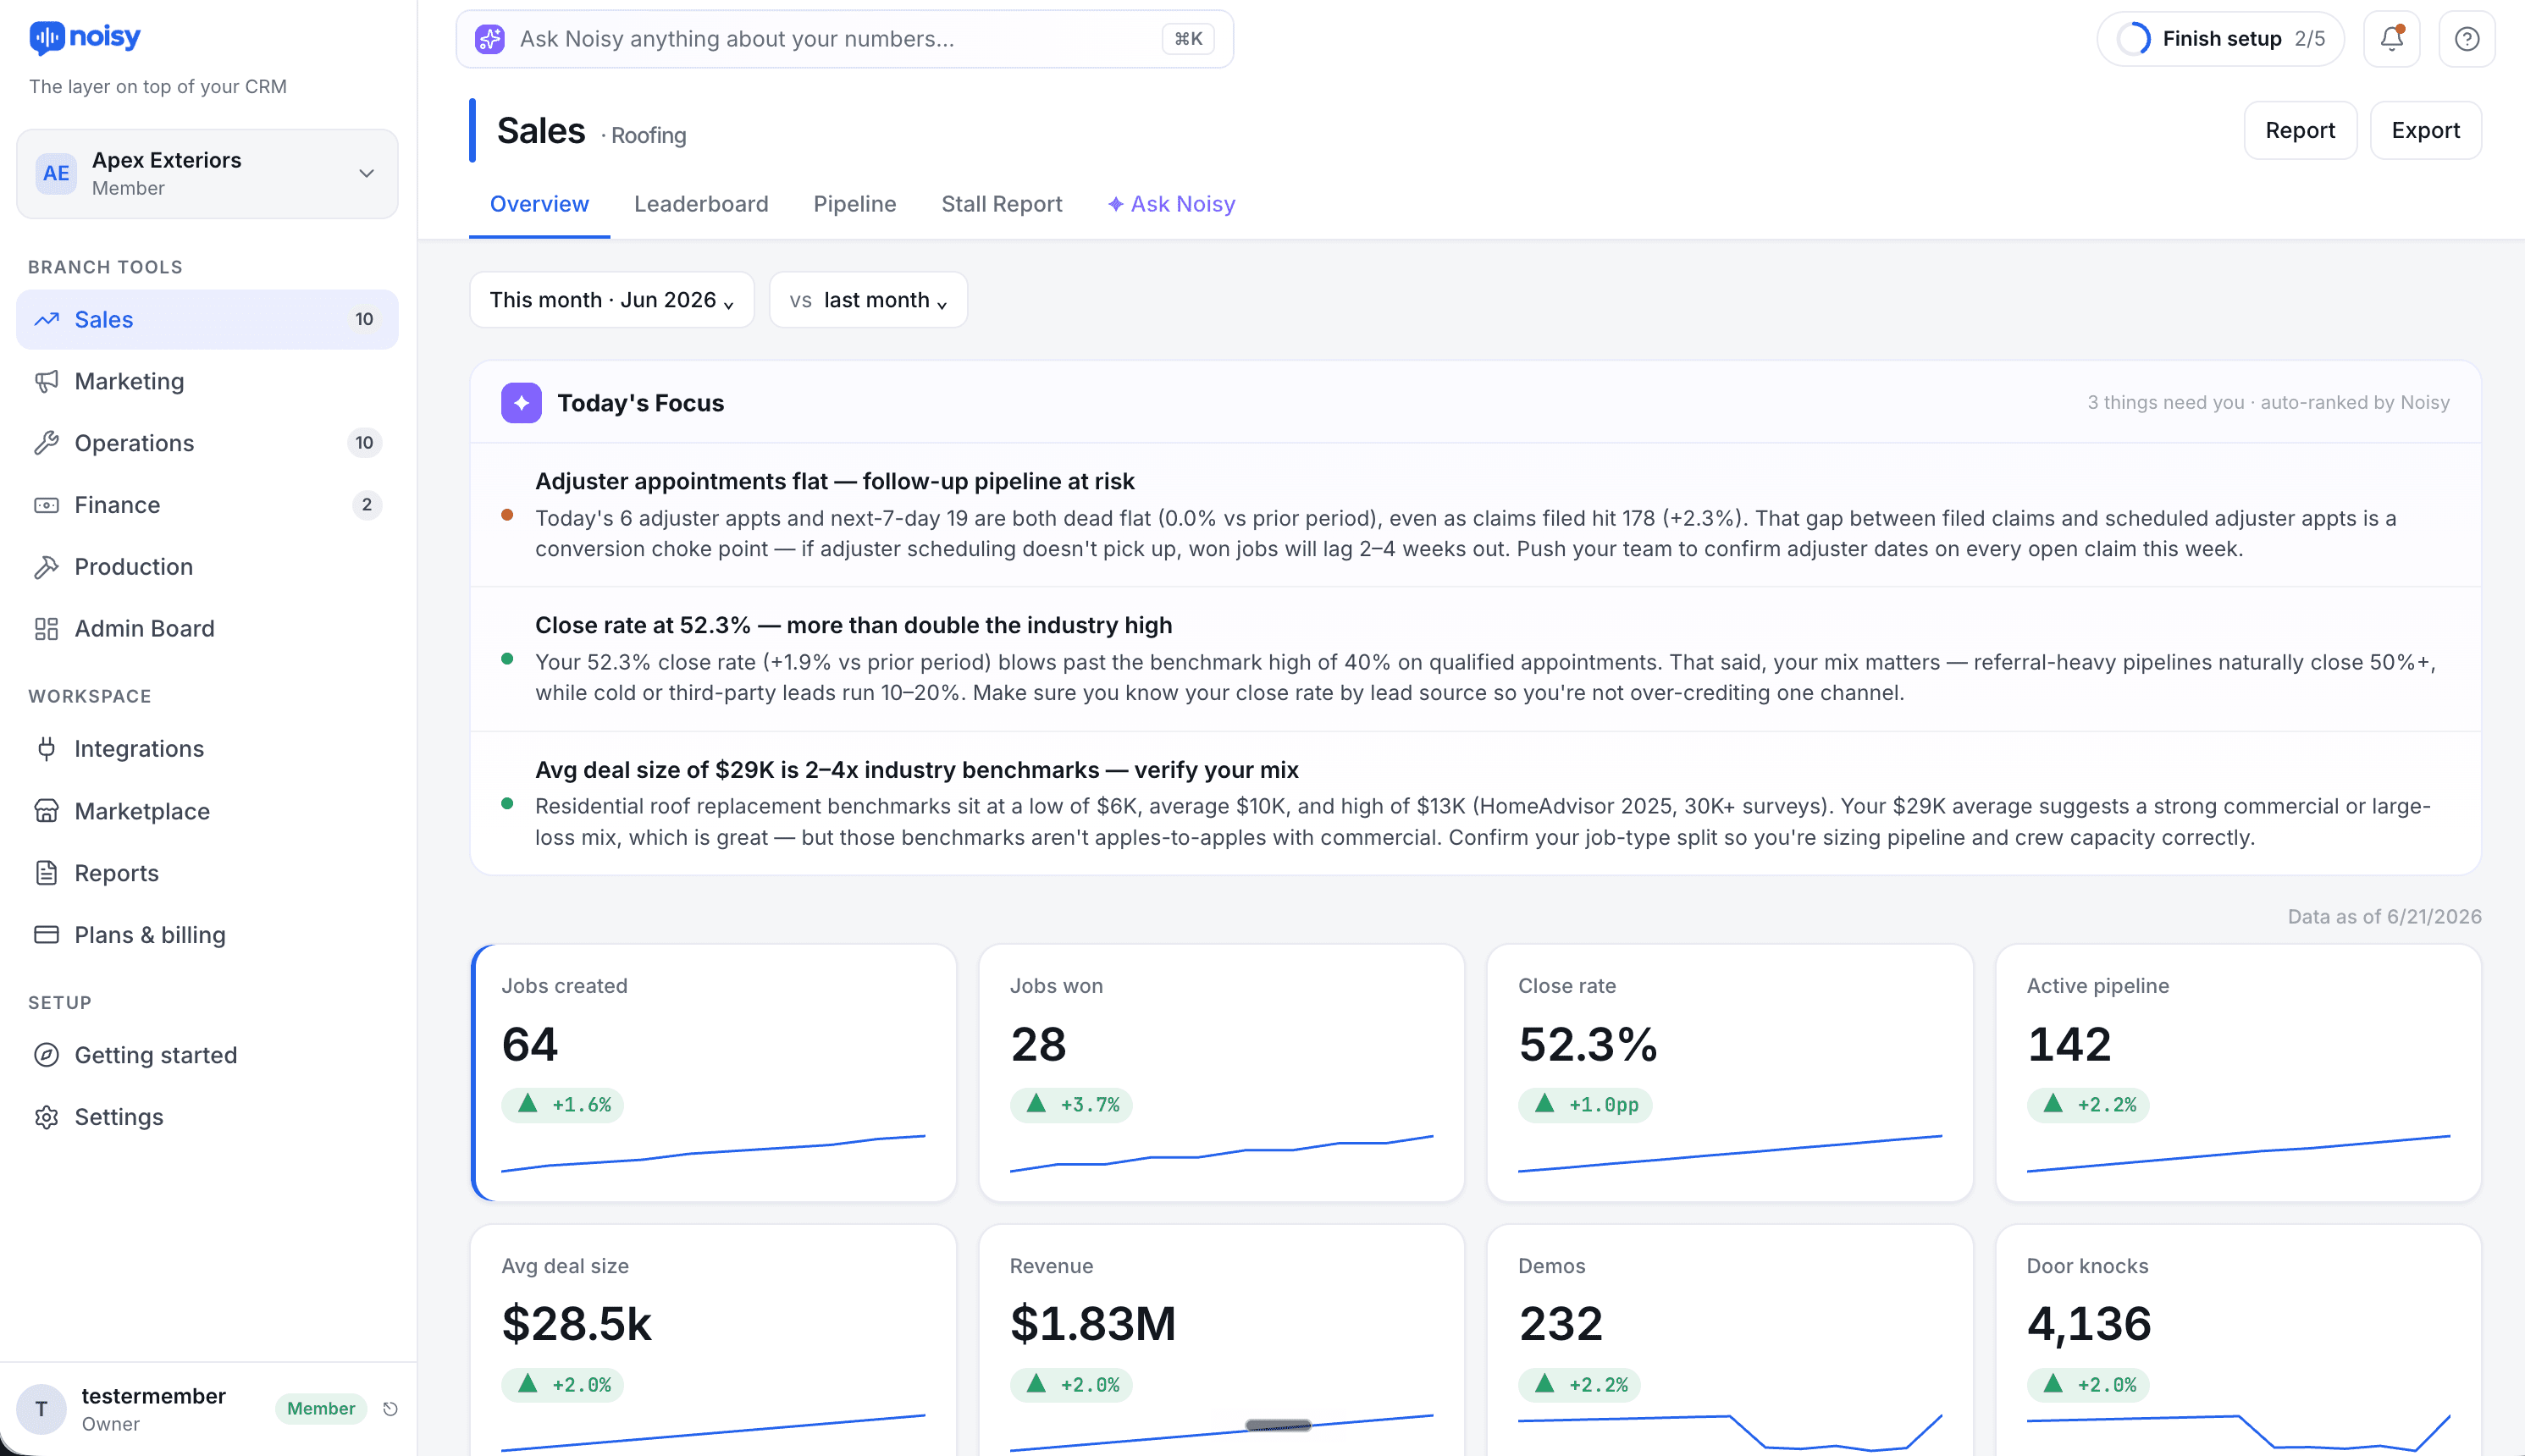Select the Revenue metric card
2525x1456 pixels.
(x=1221, y=1340)
